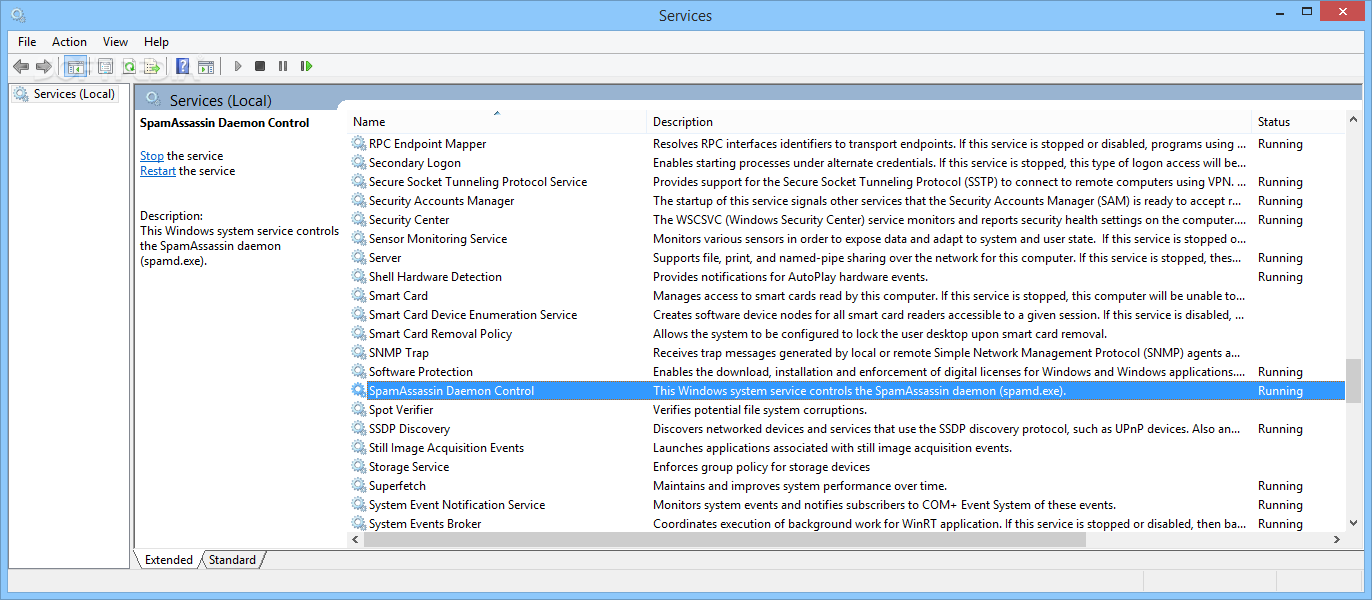Click the gear icon beside Superfetch
Image resolution: width=1372 pixels, height=600 pixels.
pyautogui.click(x=359, y=486)
